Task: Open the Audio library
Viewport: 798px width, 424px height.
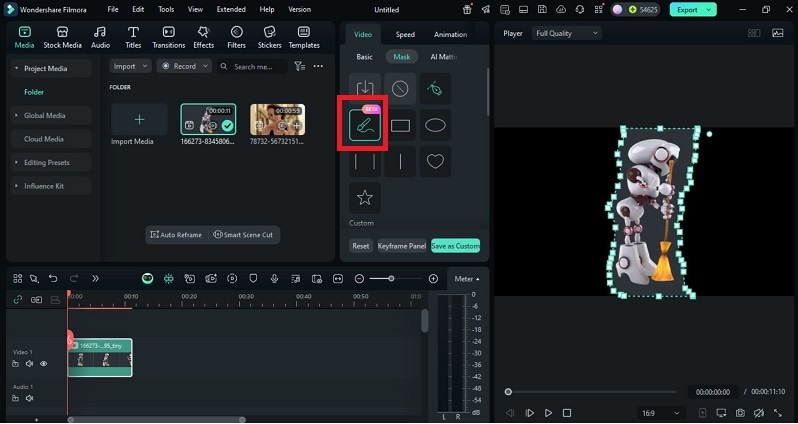Action: (100, 38)
